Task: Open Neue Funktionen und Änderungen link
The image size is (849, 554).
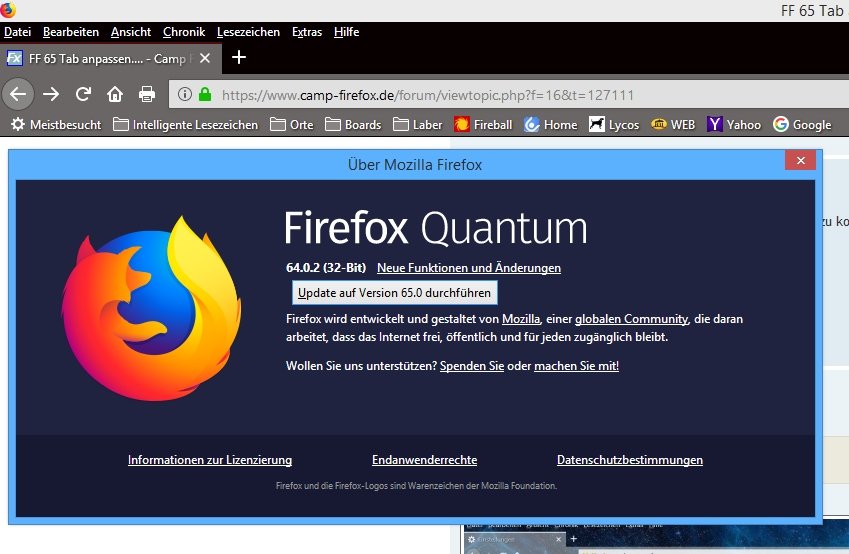Action: [469, 268]
